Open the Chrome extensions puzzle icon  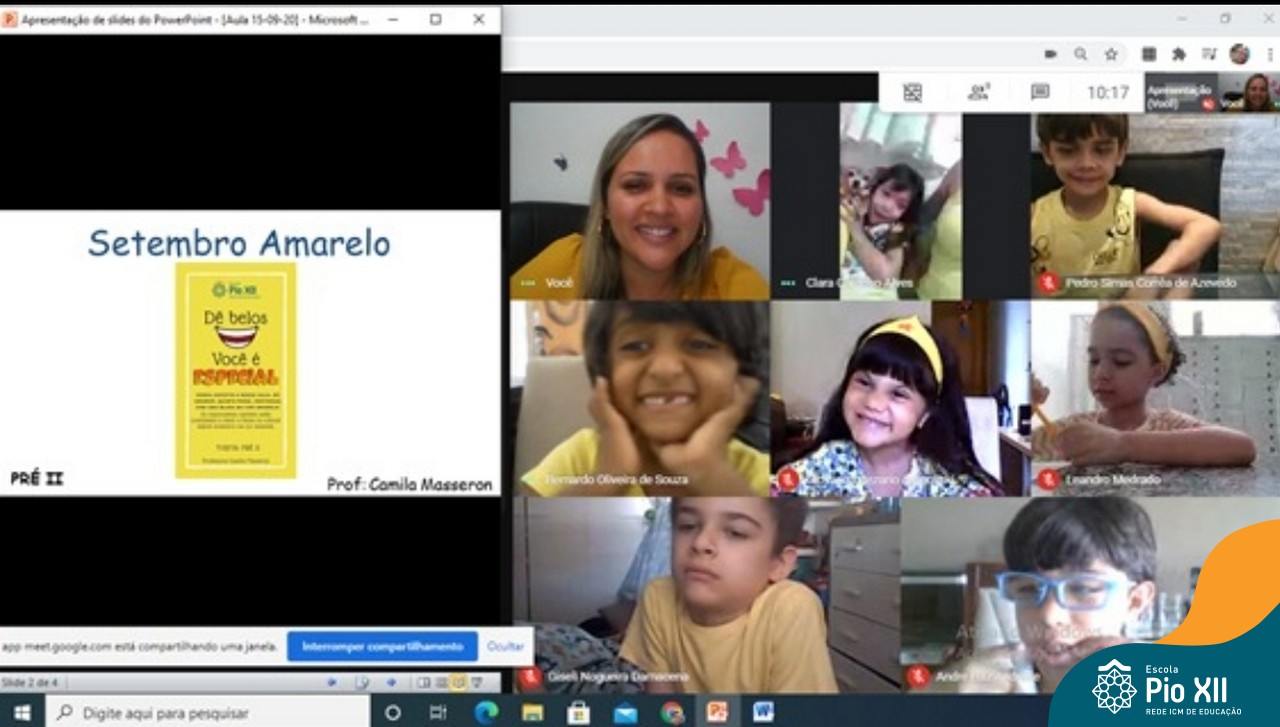click(1179, 54)
